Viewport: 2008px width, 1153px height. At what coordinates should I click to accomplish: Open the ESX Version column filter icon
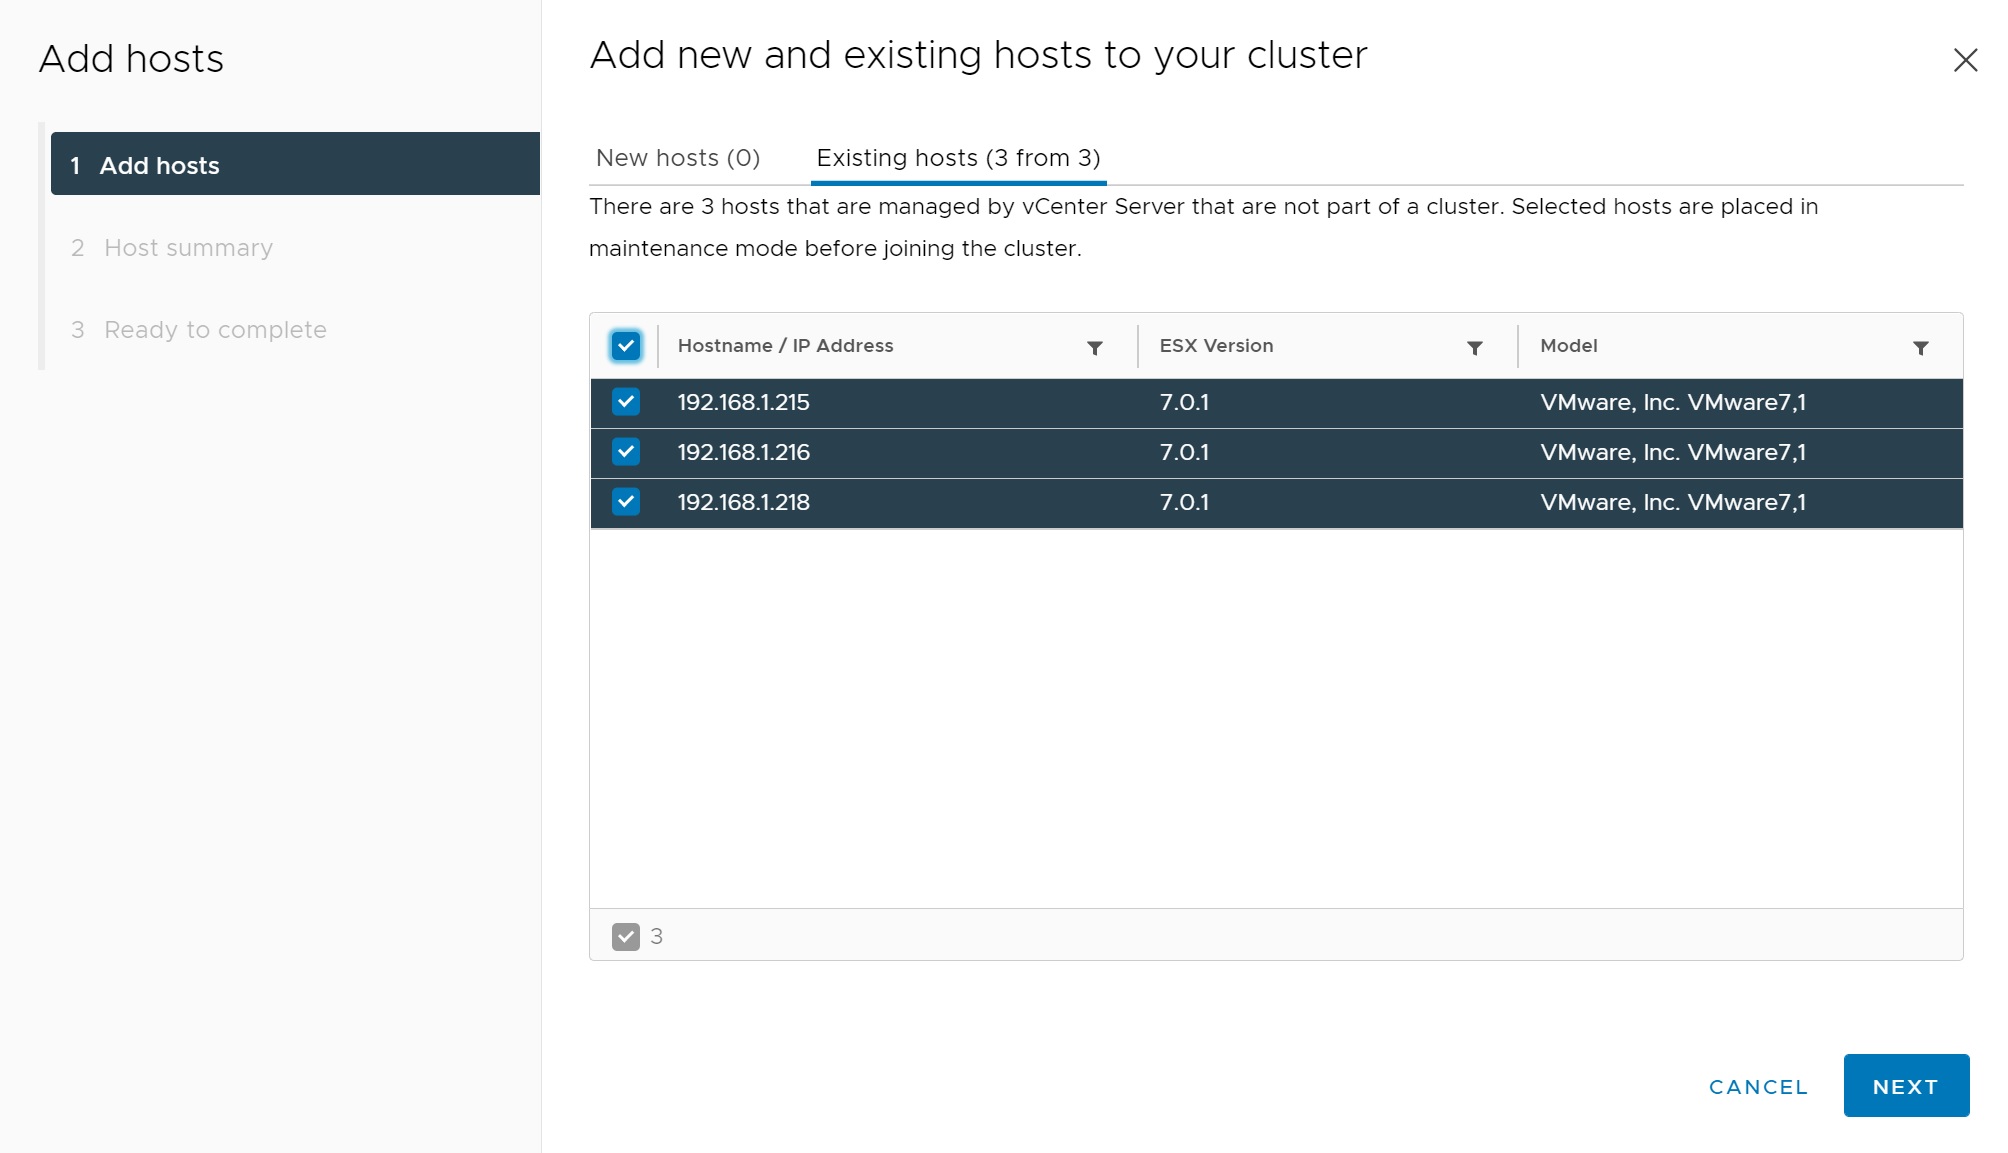[1474, 348]
